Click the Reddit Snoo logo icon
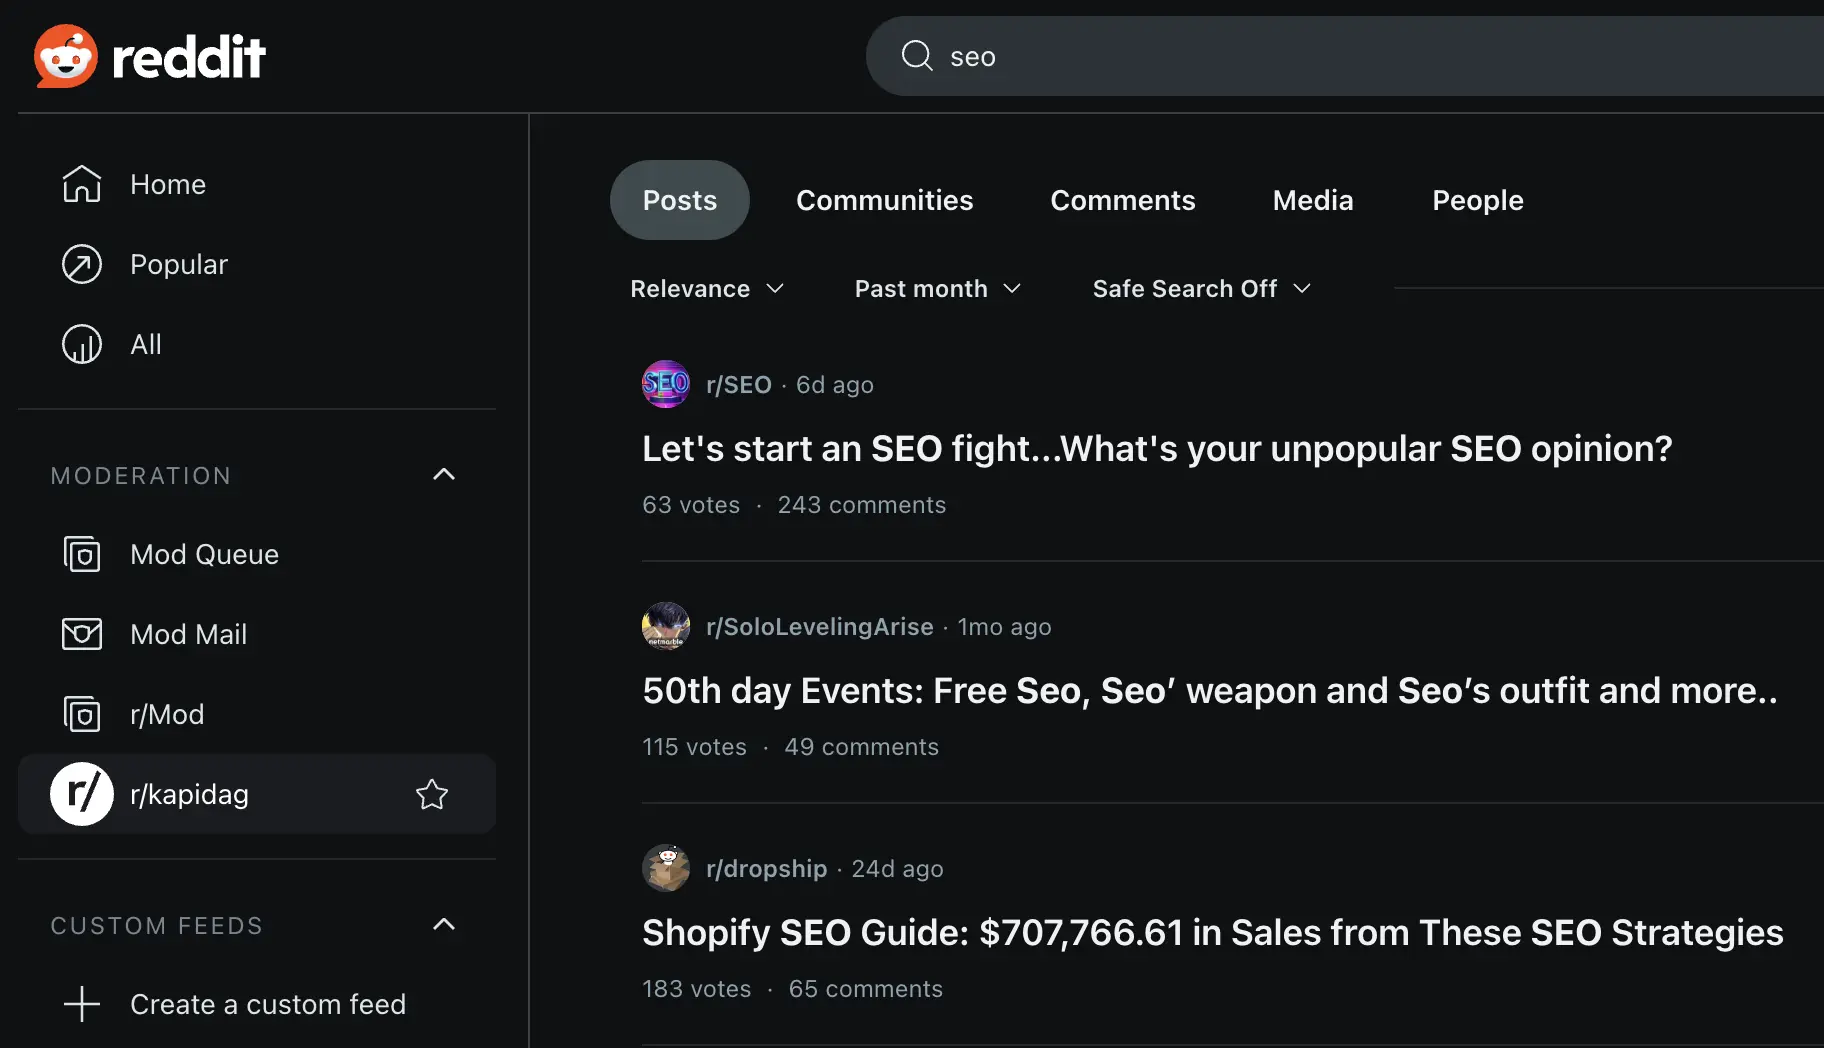 pyautogui.click(x=66, y=56)
